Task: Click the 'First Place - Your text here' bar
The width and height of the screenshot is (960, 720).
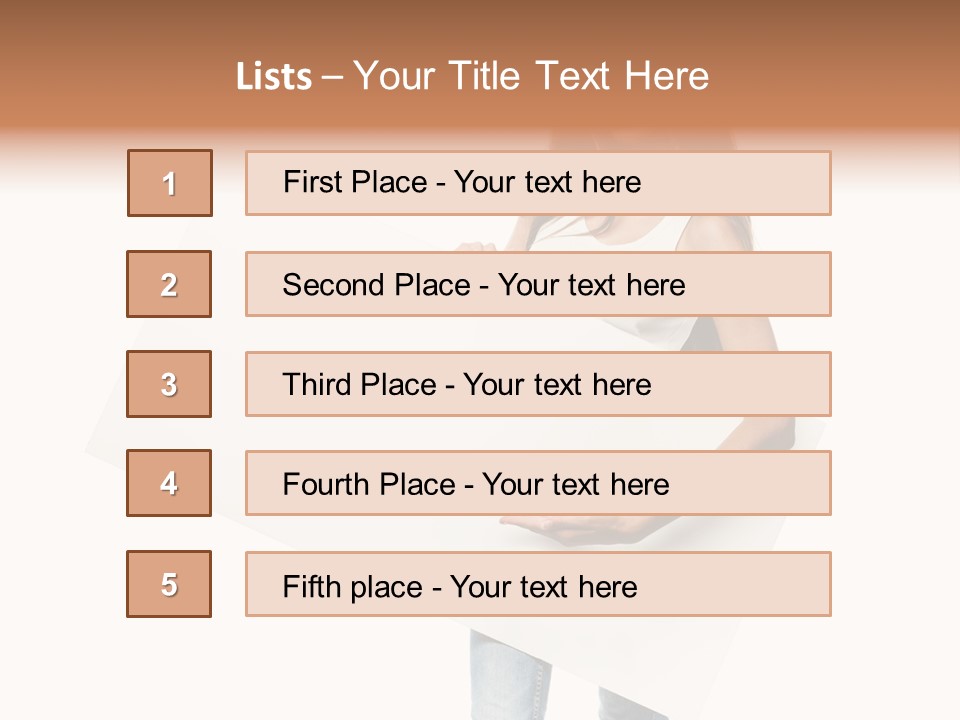Action: pos(538,183)
